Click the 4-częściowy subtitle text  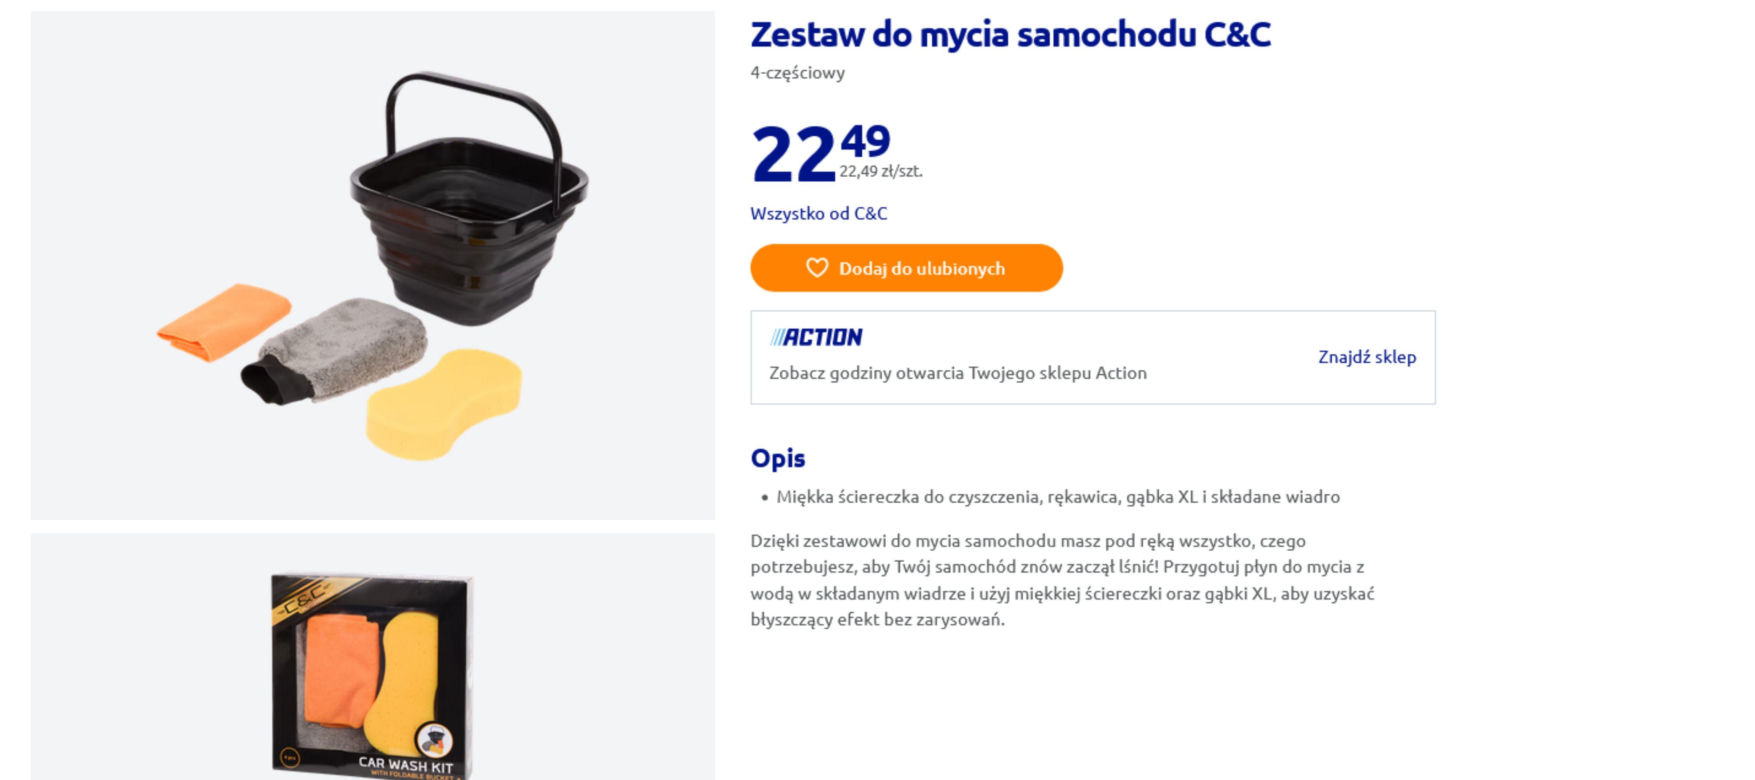798,73
